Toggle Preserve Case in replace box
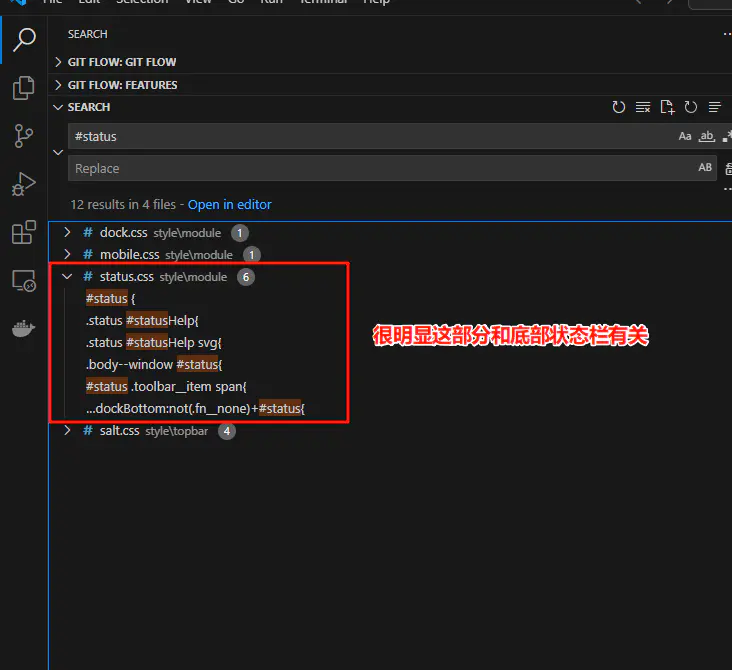 point(705,168)
